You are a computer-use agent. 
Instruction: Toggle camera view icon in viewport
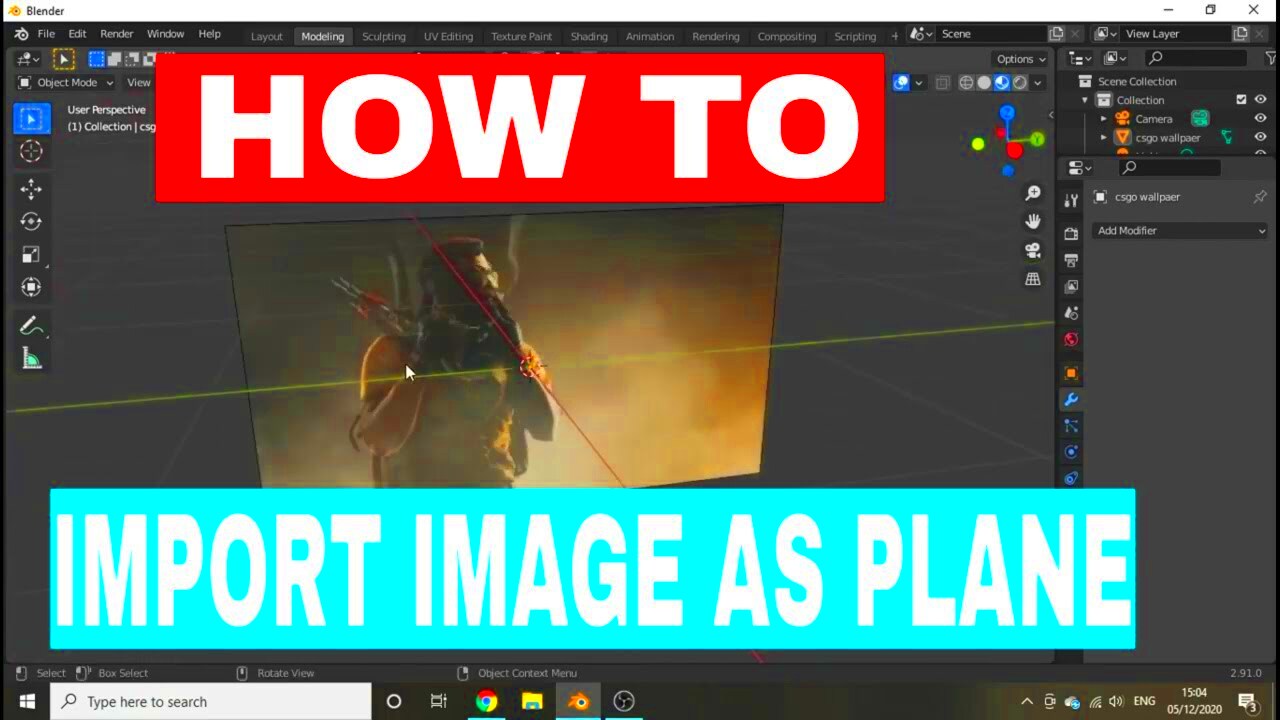pyautogui.click(x=1033, y=250)
